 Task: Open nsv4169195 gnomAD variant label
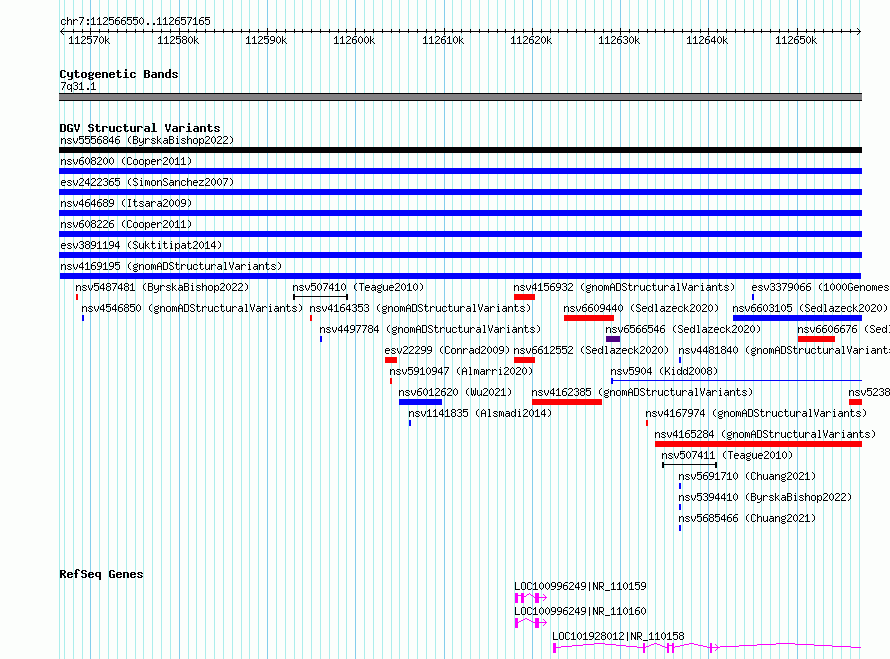[171, 266]
